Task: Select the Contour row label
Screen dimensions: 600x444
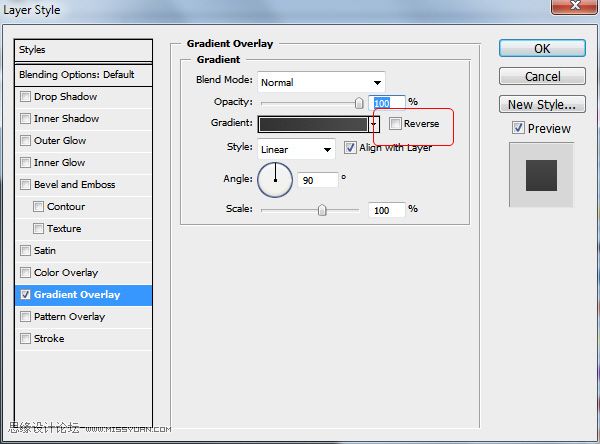Action: pyautogui.click(x=66, y=207)
